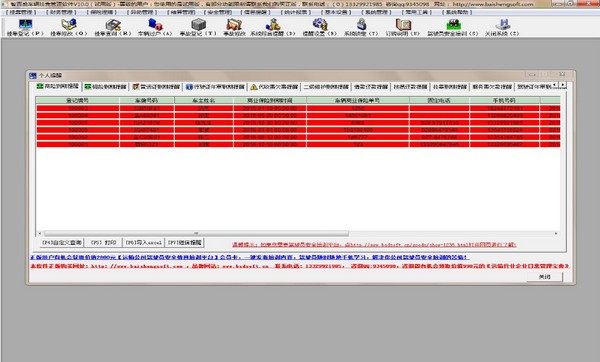This screenshot has height=362, width=600.
Task: Select the row with 登记编号 100003
Action: 298,108
